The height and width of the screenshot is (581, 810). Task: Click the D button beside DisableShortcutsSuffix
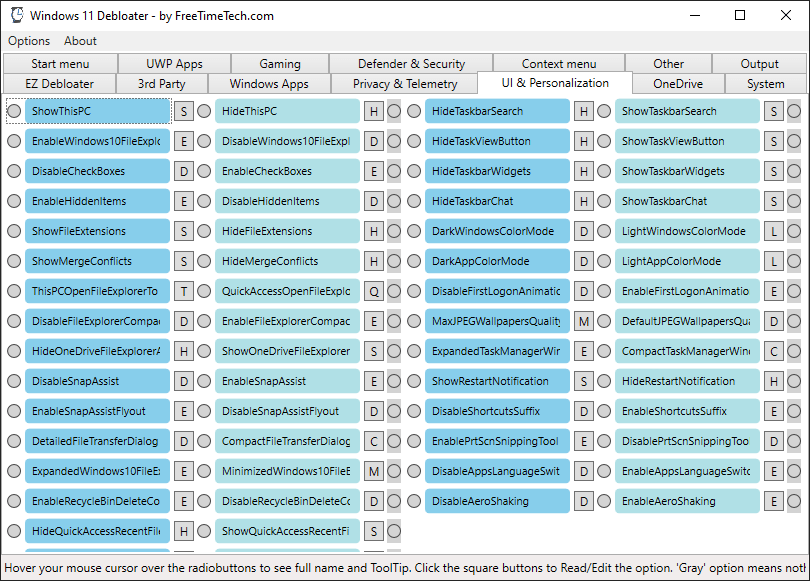584,411
